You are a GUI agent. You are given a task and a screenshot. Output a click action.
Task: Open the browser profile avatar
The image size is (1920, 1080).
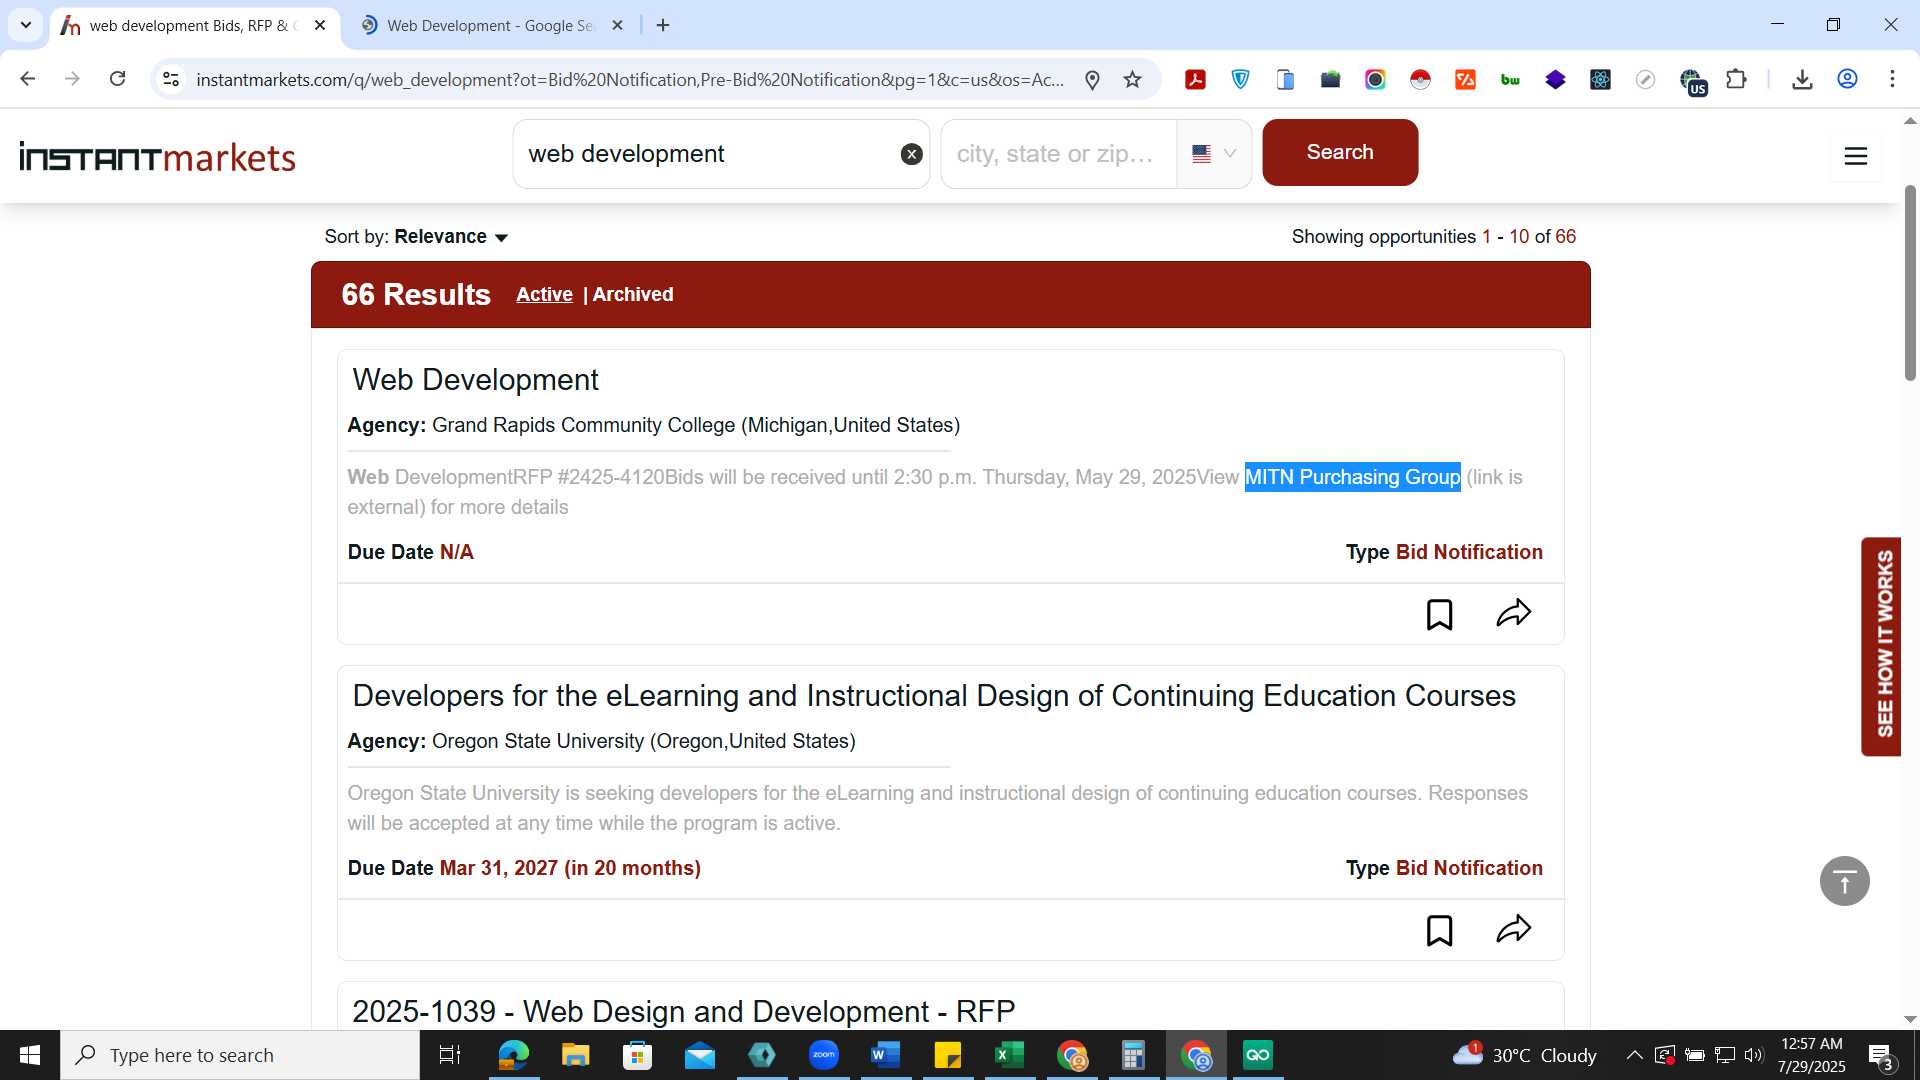point(1847,80)
